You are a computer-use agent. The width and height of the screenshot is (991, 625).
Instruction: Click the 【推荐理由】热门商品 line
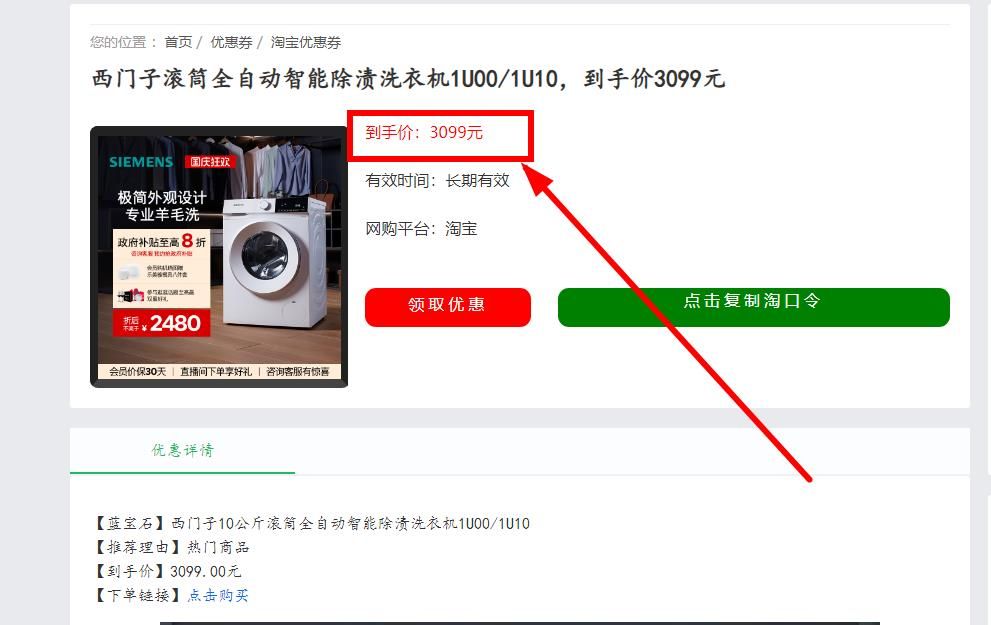171,547
